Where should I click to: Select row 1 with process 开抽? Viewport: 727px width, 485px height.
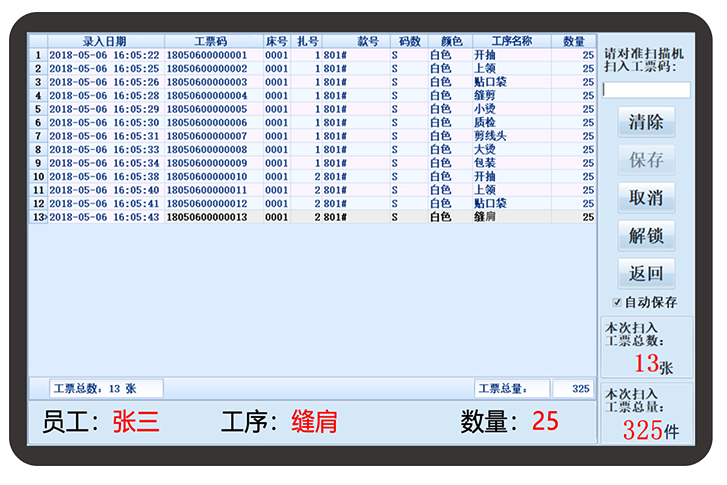click(300, 55)
